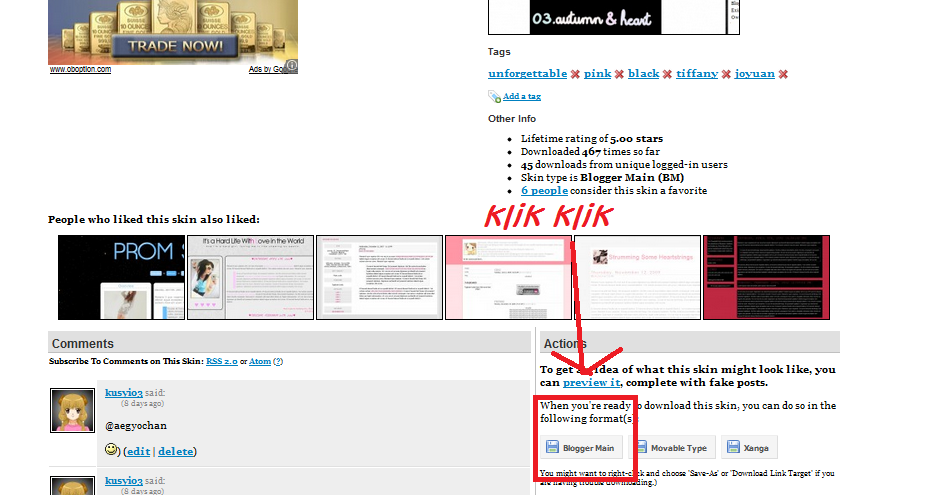This screenshot has width=942, height=495.
Task: Click the (?) feed help link
Action: tap(278, 361)
